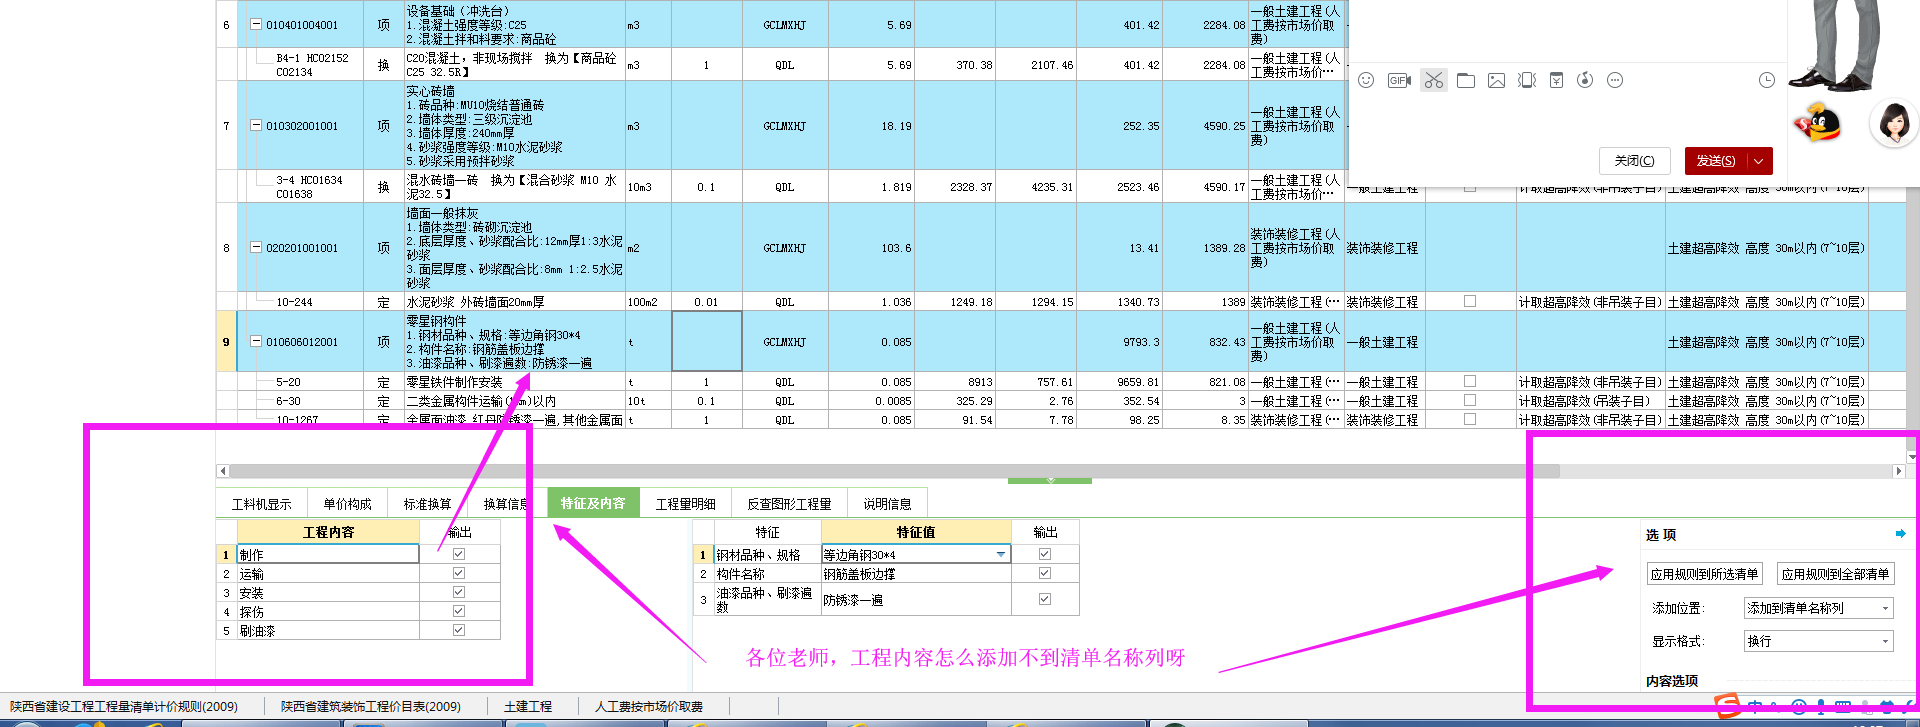Click the scrollbar left arrow under the table

pos(223,471)
